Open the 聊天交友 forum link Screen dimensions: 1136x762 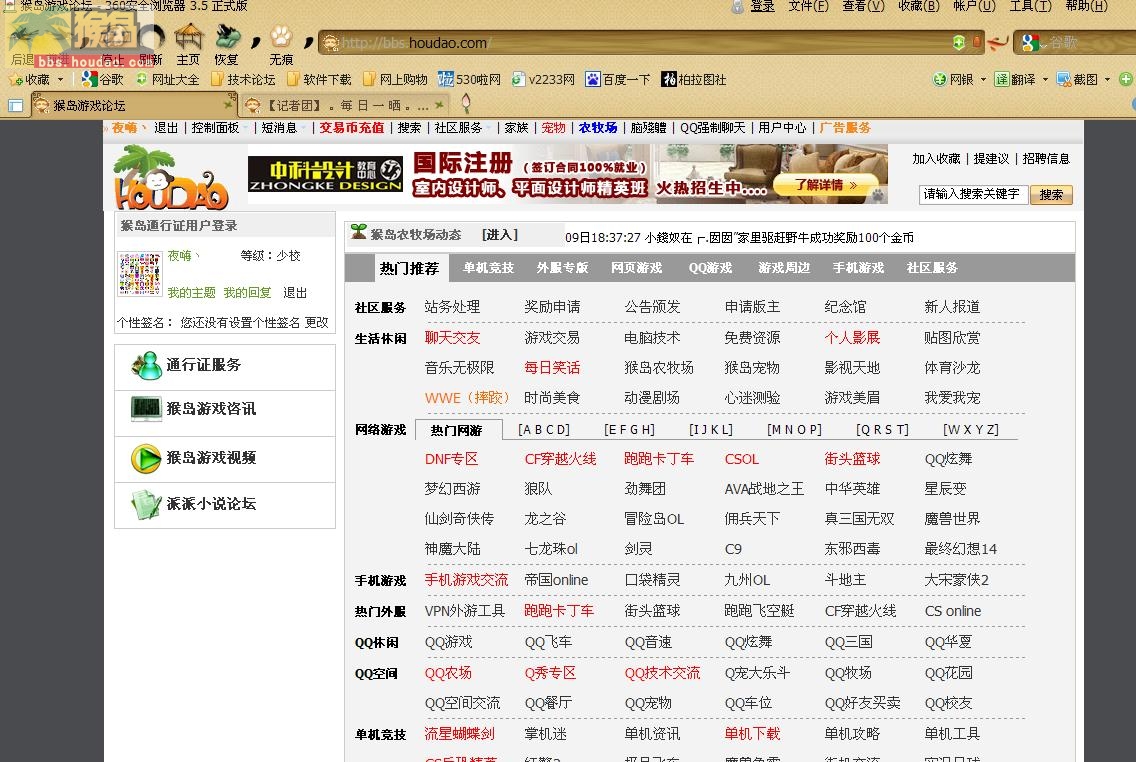point(452,338)
